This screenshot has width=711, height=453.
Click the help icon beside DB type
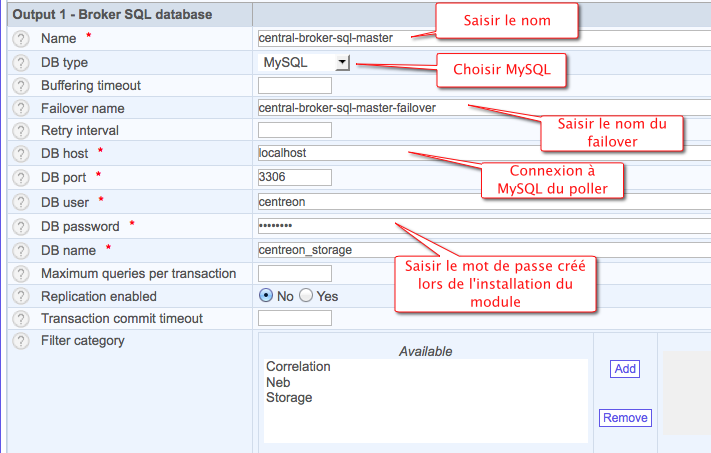click(20, 62)
